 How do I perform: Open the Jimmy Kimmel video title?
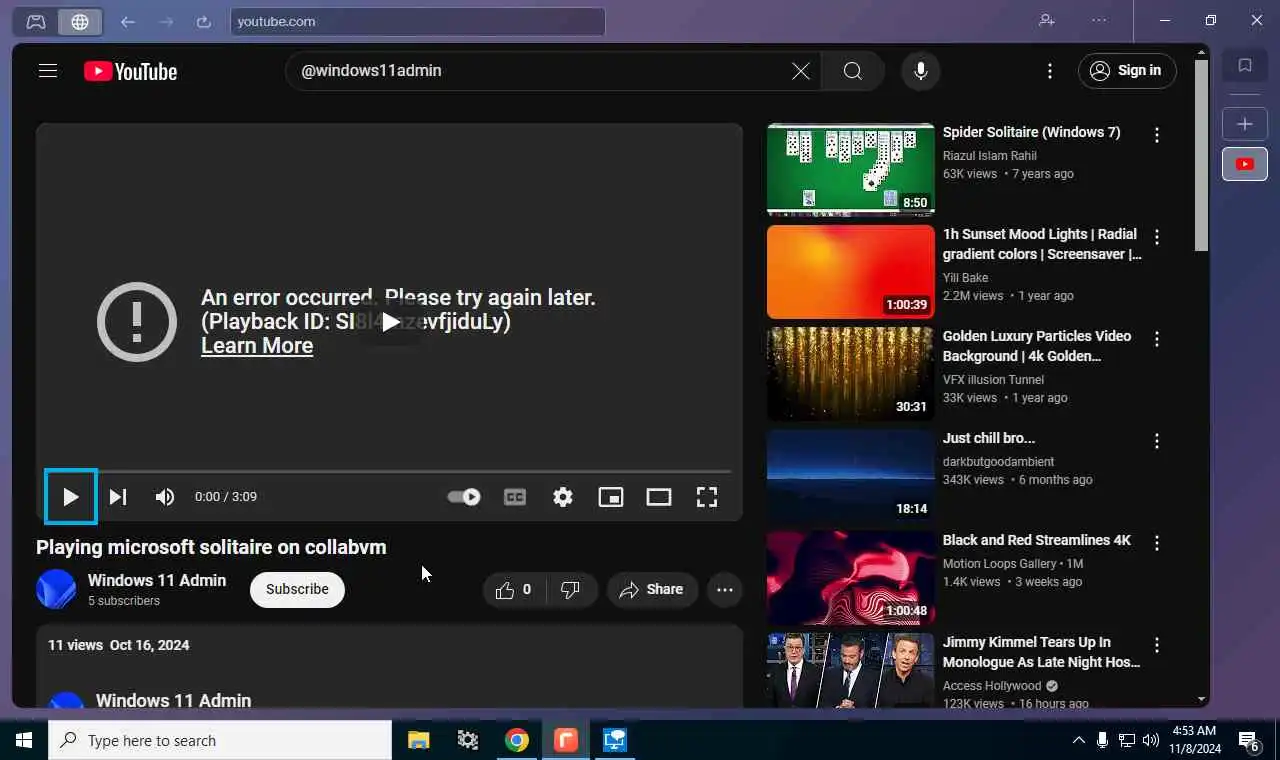point(1041,652)
